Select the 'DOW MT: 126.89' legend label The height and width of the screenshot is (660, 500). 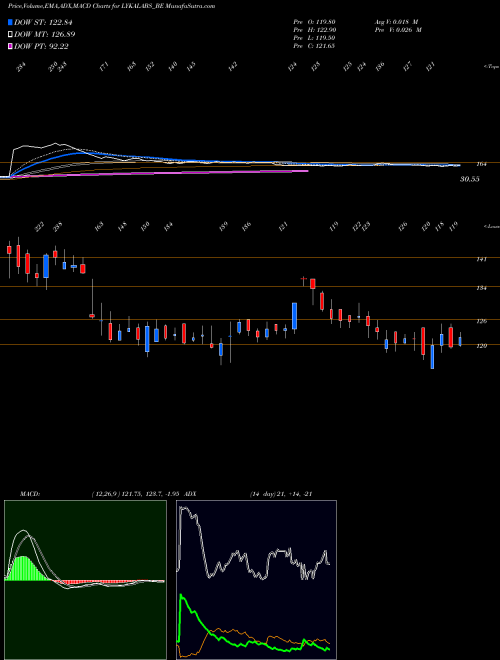pos(45,34)
